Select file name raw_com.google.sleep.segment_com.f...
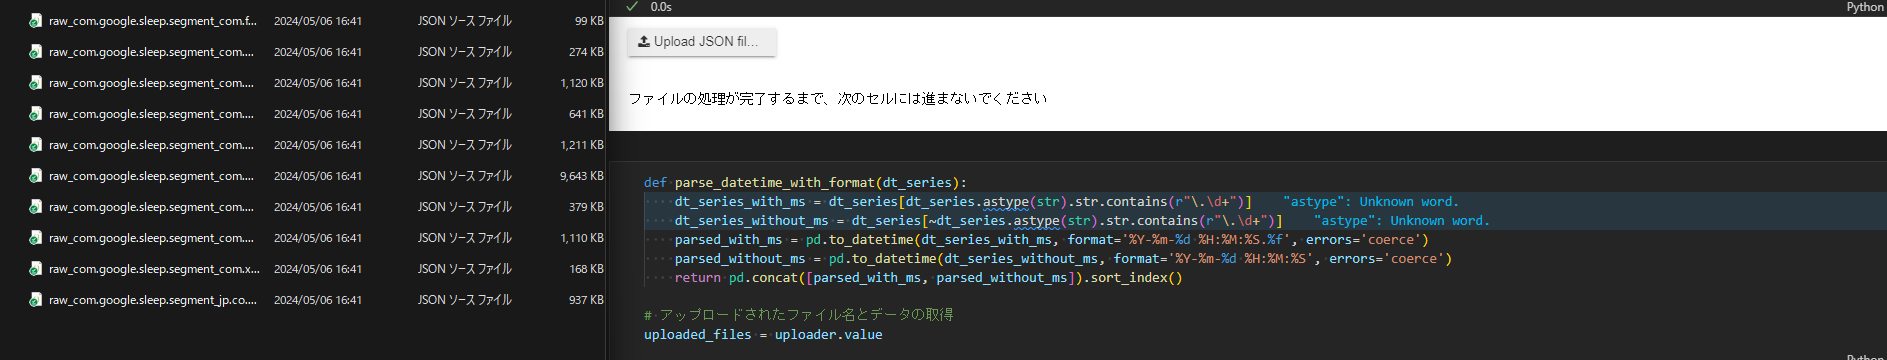The image size is (1887, 360). coord(153,21)
